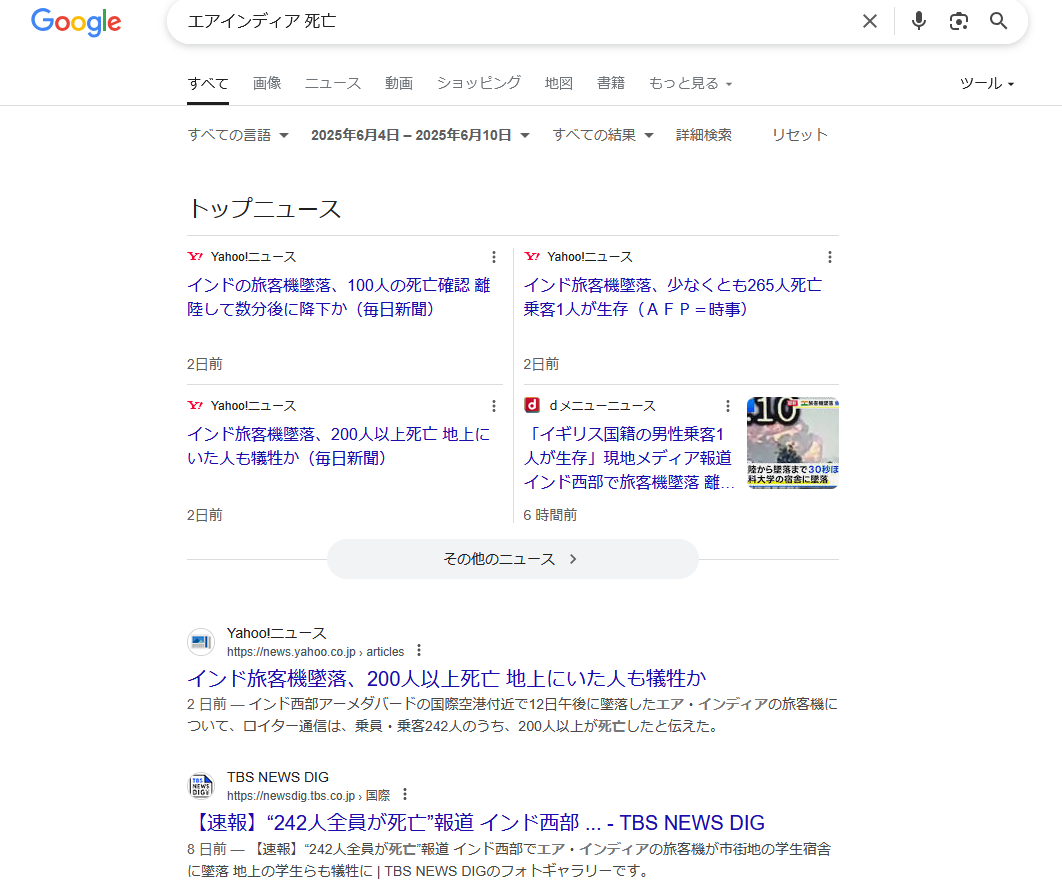Open options menu for dメニューニュース card
The width and height of the screenshot is (1062, 885).
(x=727, y=406)
